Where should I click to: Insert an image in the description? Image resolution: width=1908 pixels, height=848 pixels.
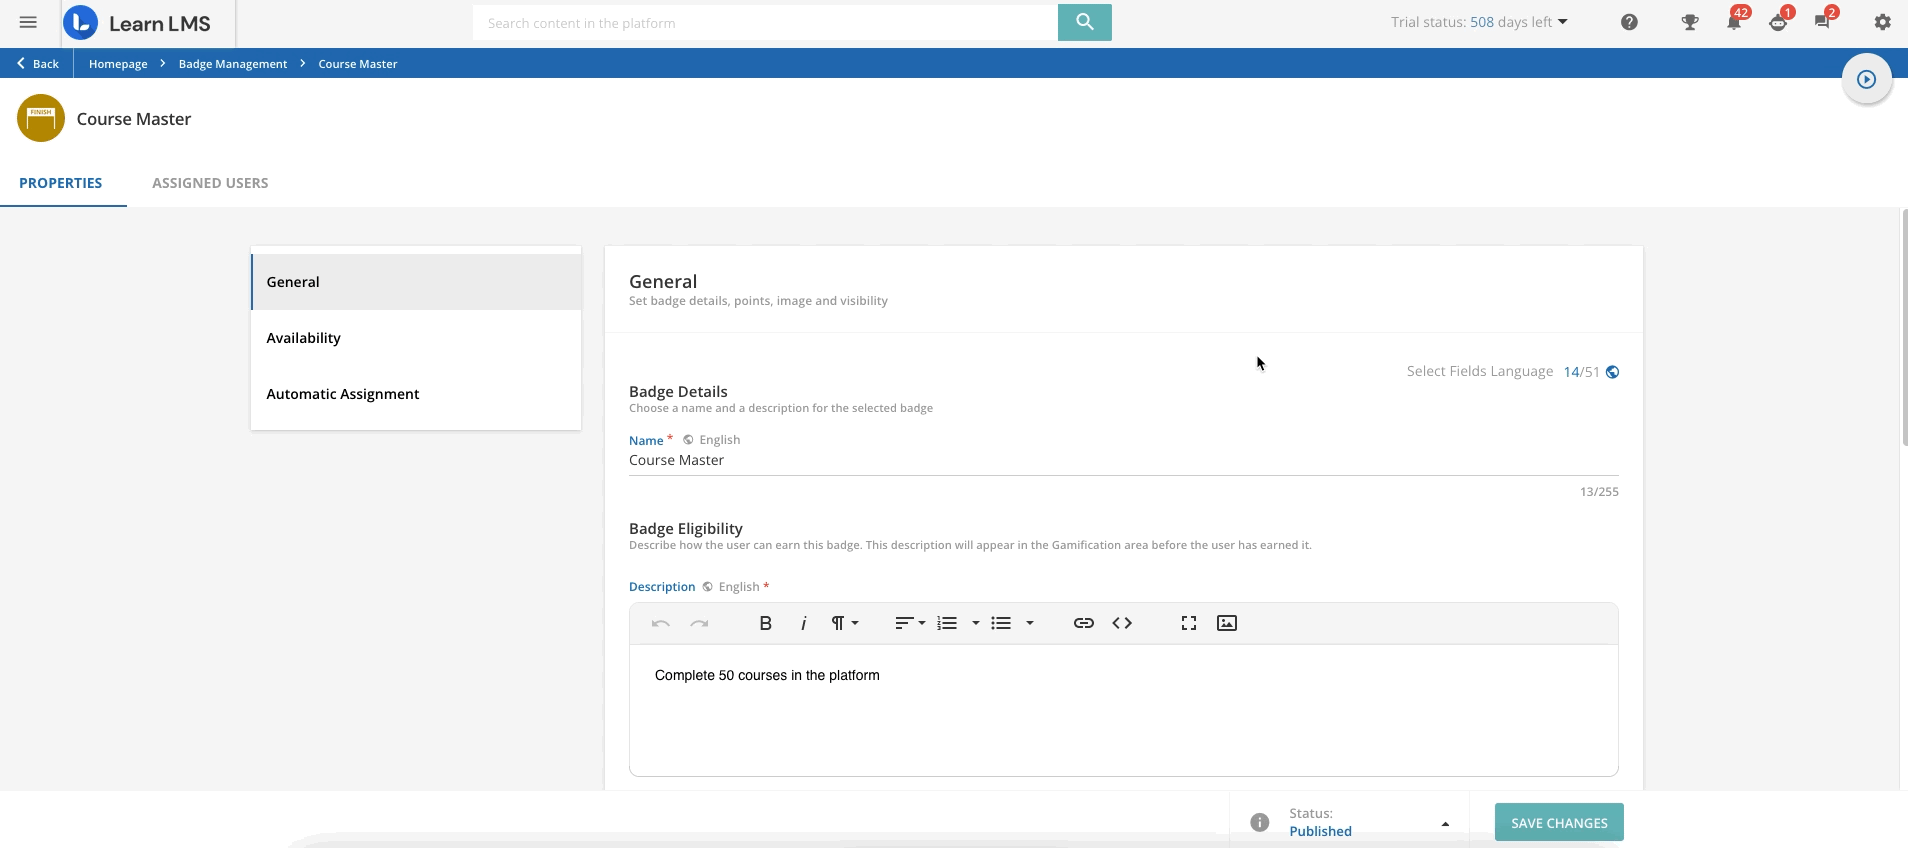pos(1226,623)
